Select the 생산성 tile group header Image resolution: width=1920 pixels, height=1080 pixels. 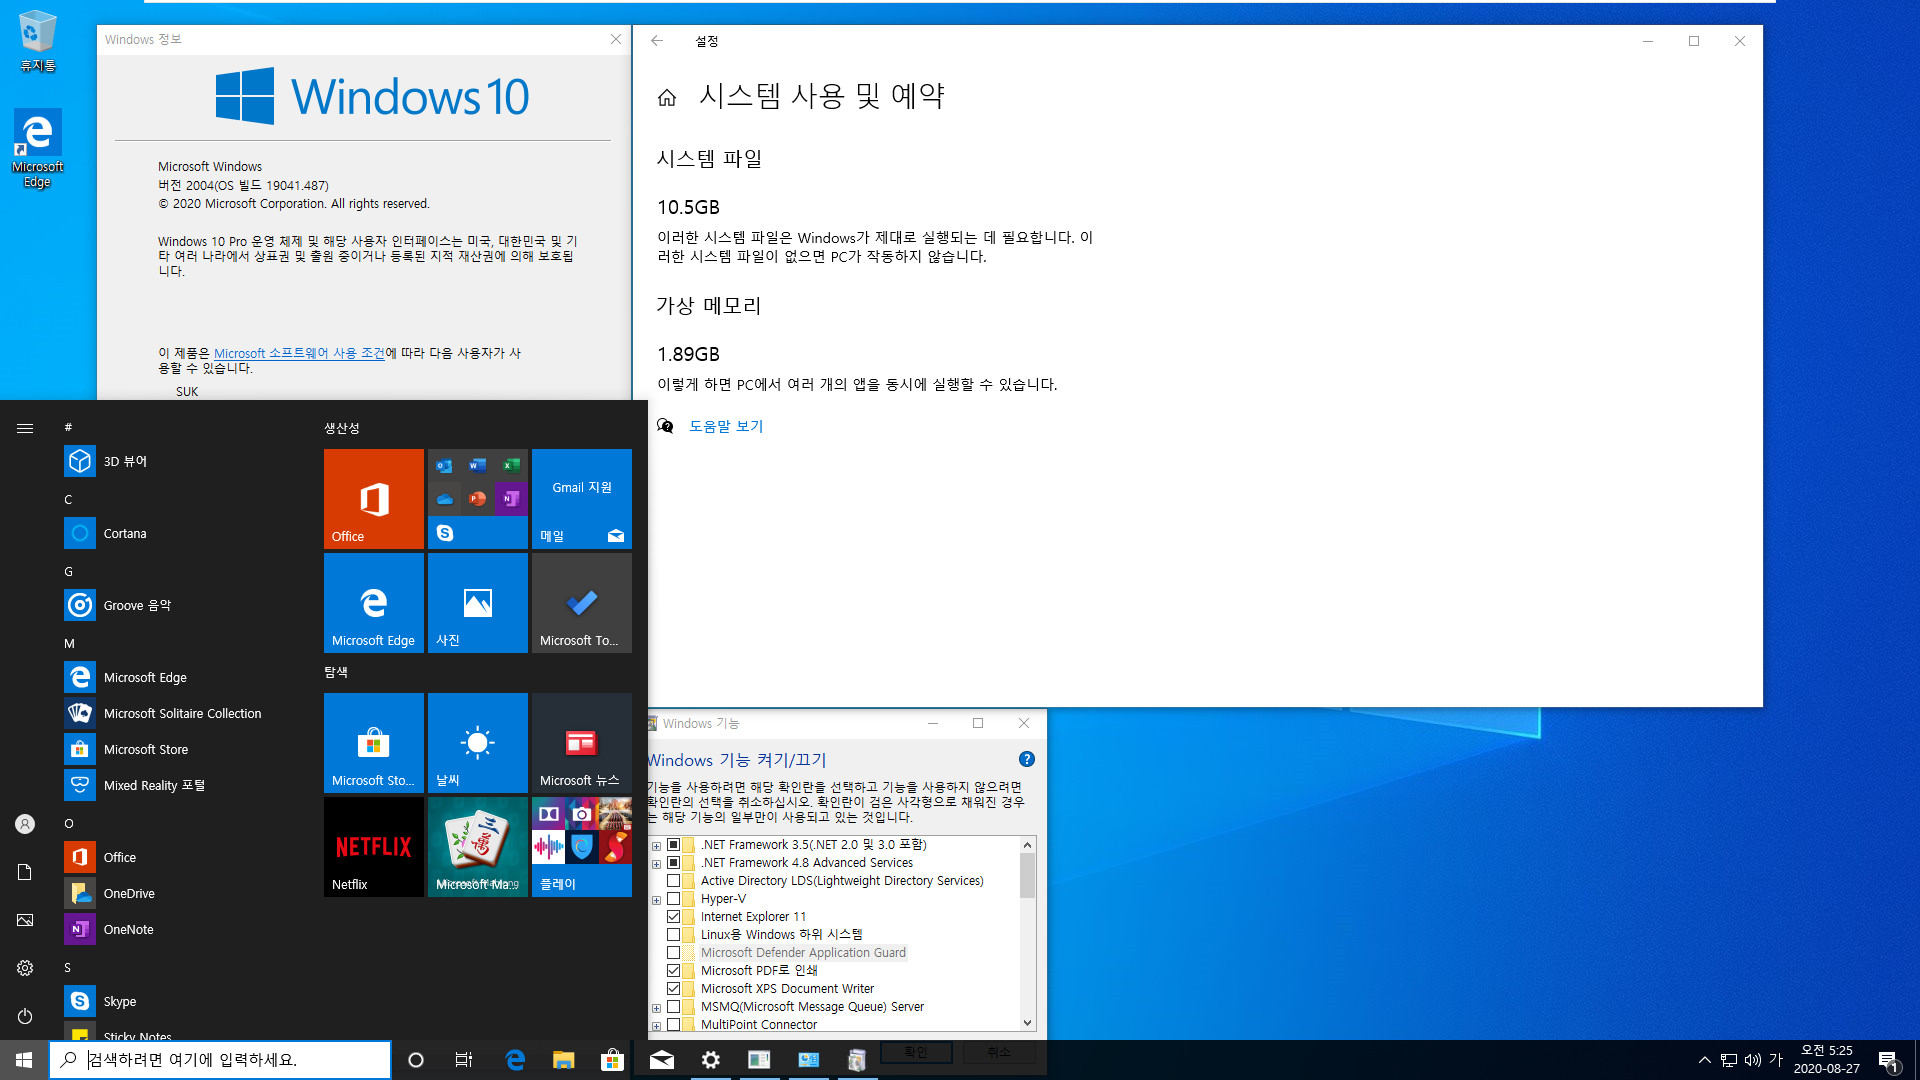[x=342, y=428]
